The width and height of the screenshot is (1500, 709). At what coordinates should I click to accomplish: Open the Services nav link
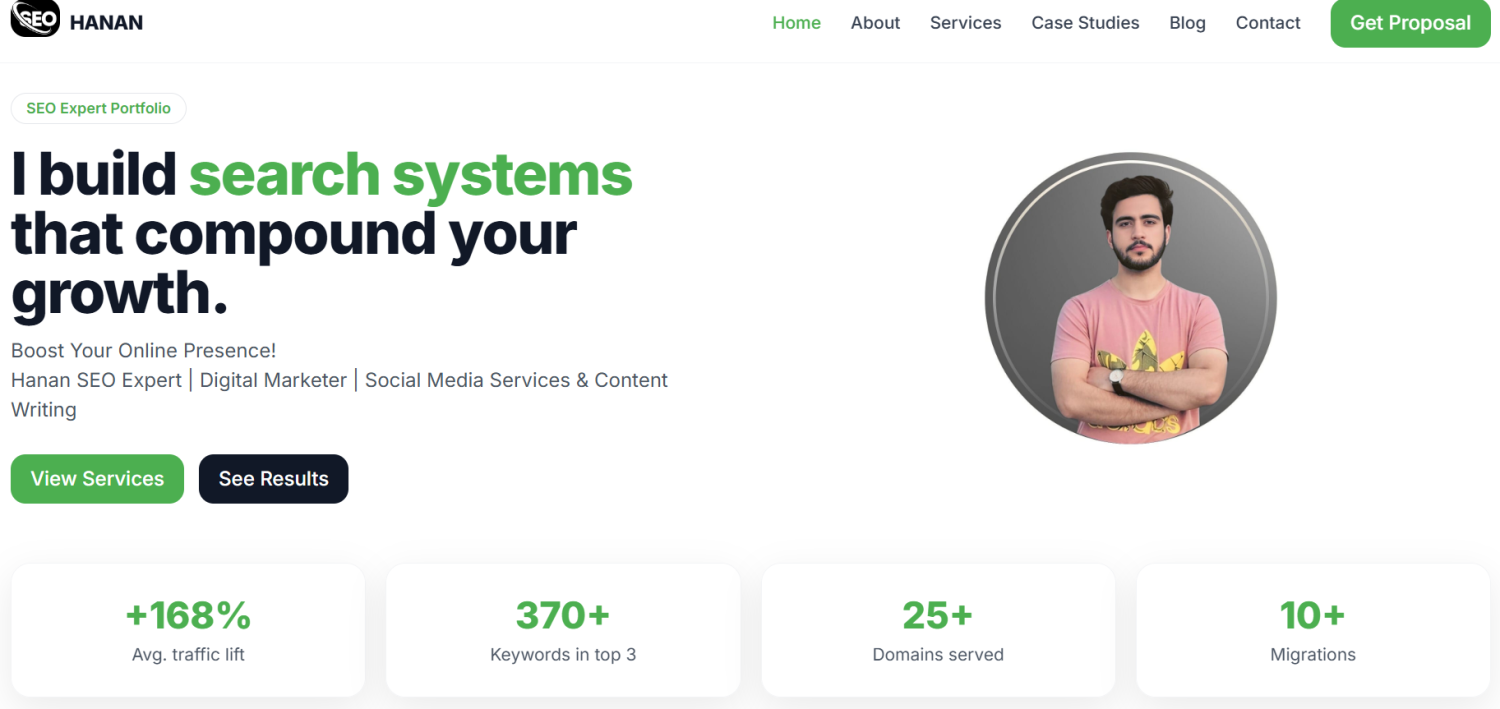tap(965, 23)
